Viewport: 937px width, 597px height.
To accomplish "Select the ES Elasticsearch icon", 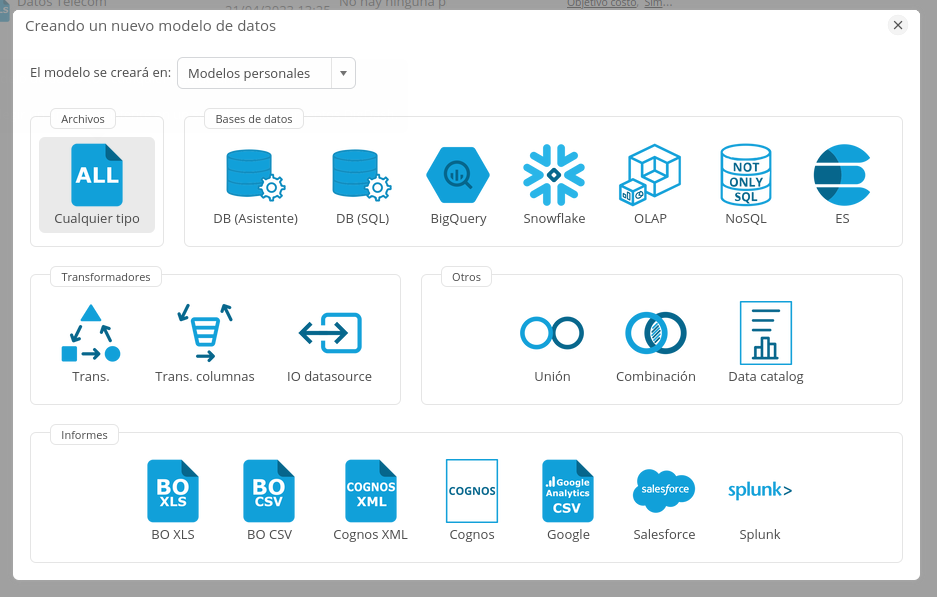I will point(842,176).
